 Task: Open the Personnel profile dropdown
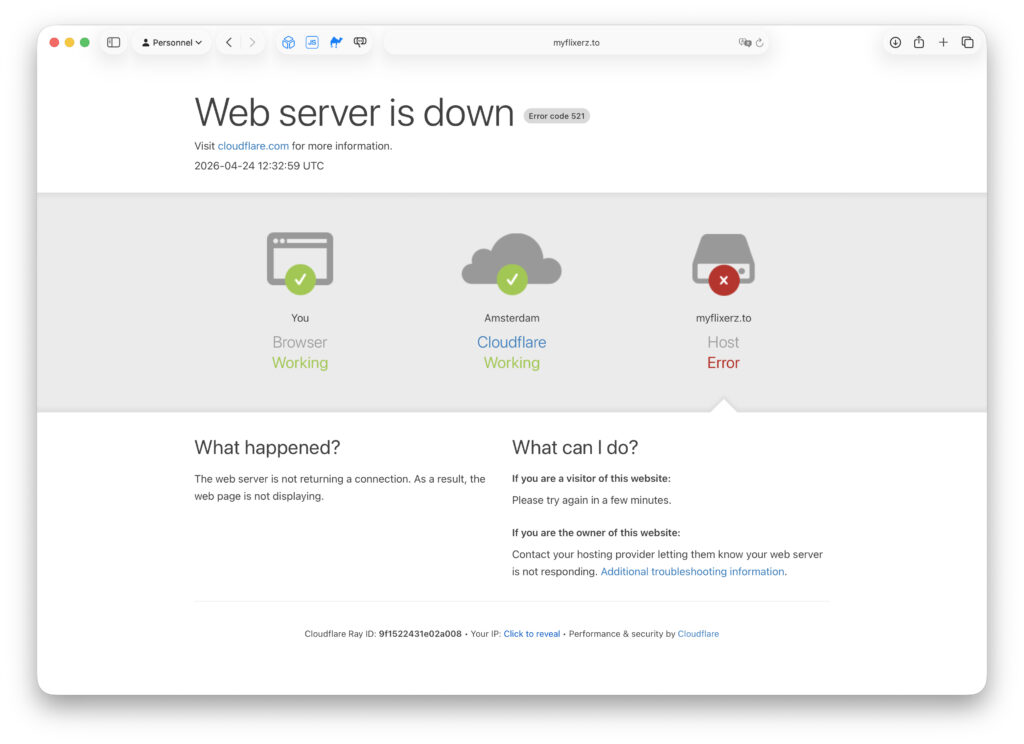pyautogui.click(x=172, y=42)
